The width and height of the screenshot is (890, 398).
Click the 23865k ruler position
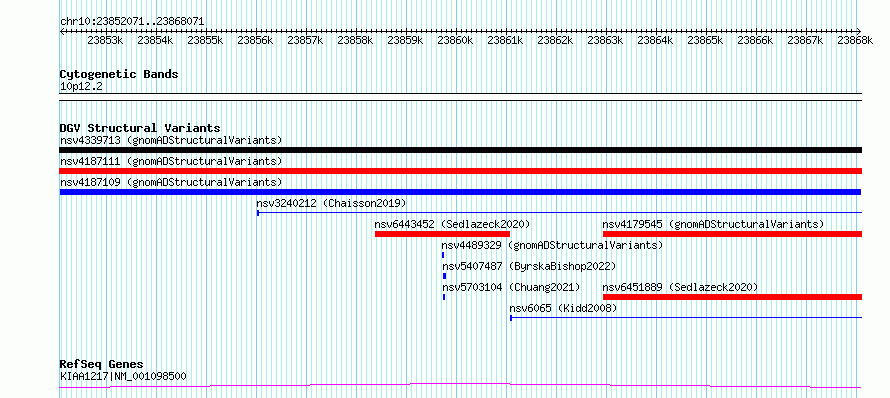click(705, 40)
